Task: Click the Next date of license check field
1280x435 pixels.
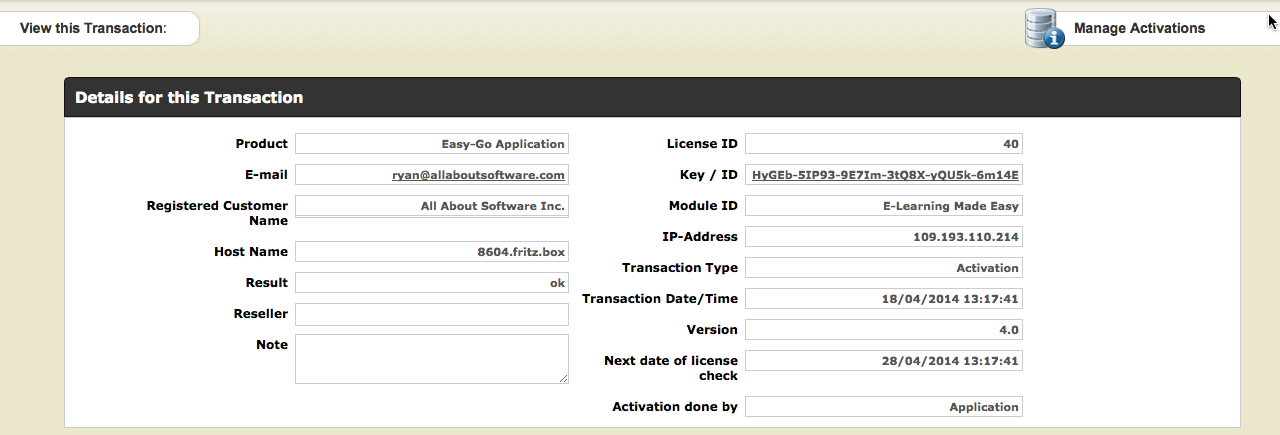Action: click(883, 361)
